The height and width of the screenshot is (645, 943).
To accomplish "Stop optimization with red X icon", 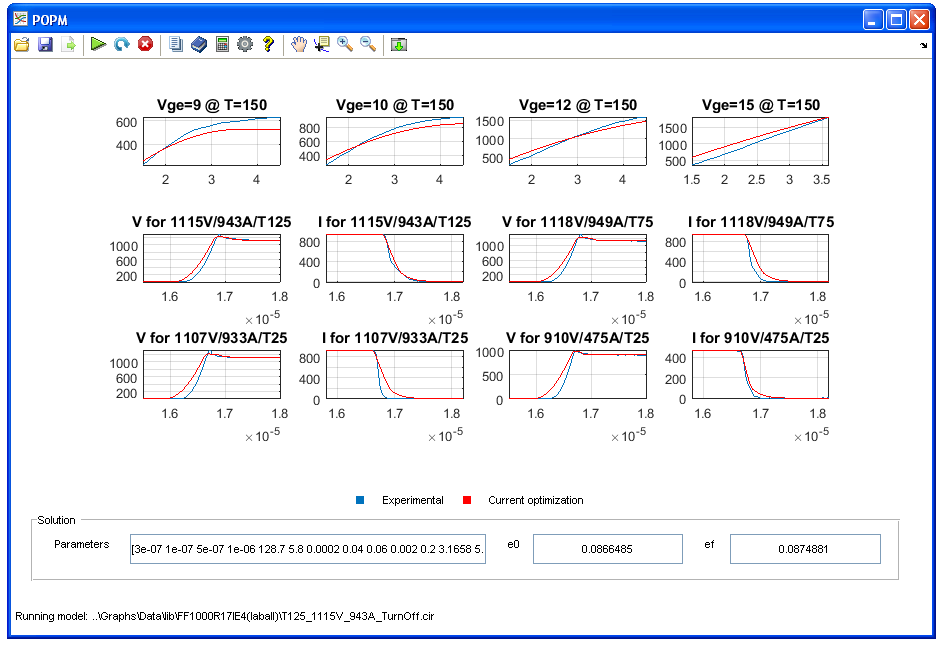I will [x=146, y=45].
